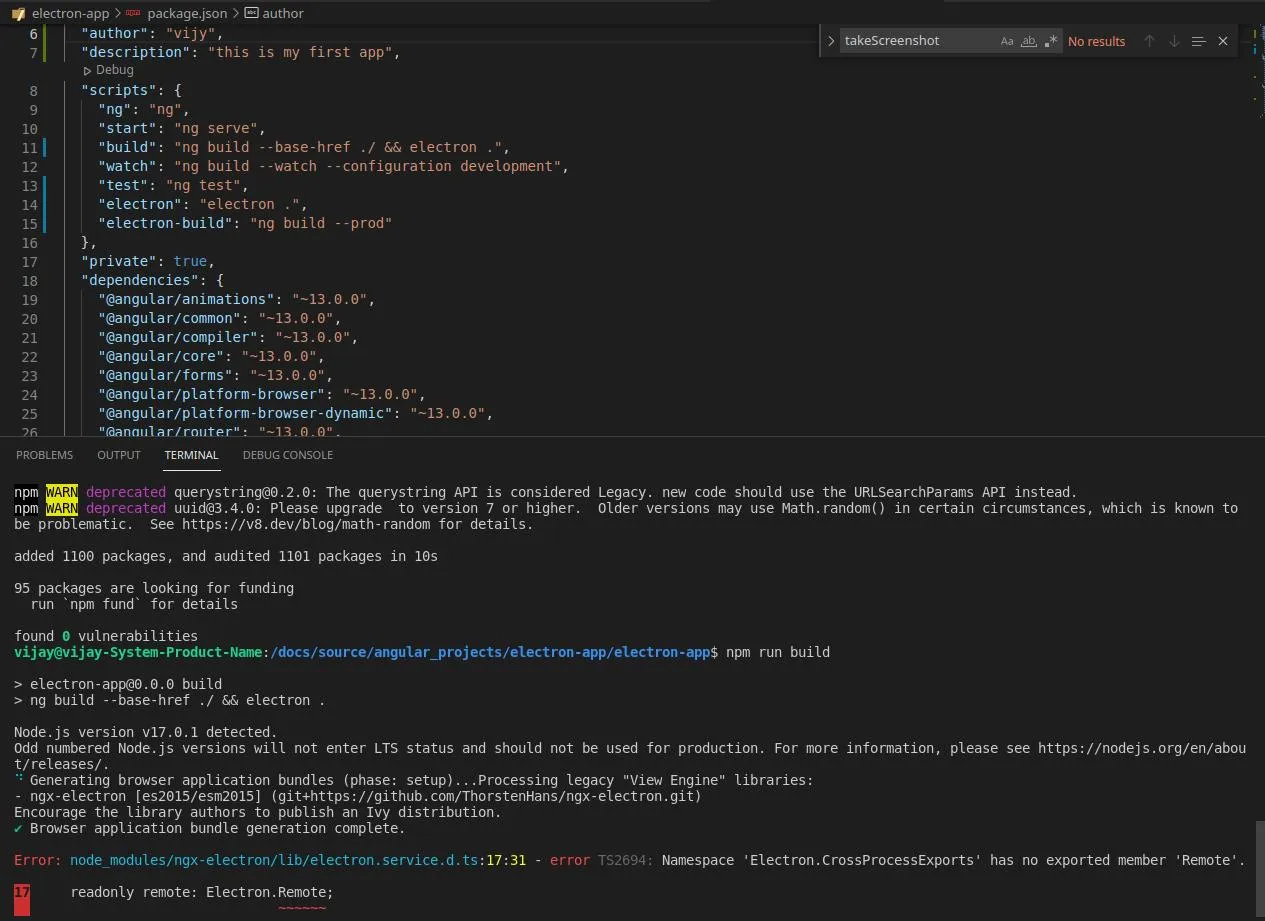Click the string symbol icon before author breadcrumb
Screen dimensions: 1265x921
[251, 14]
